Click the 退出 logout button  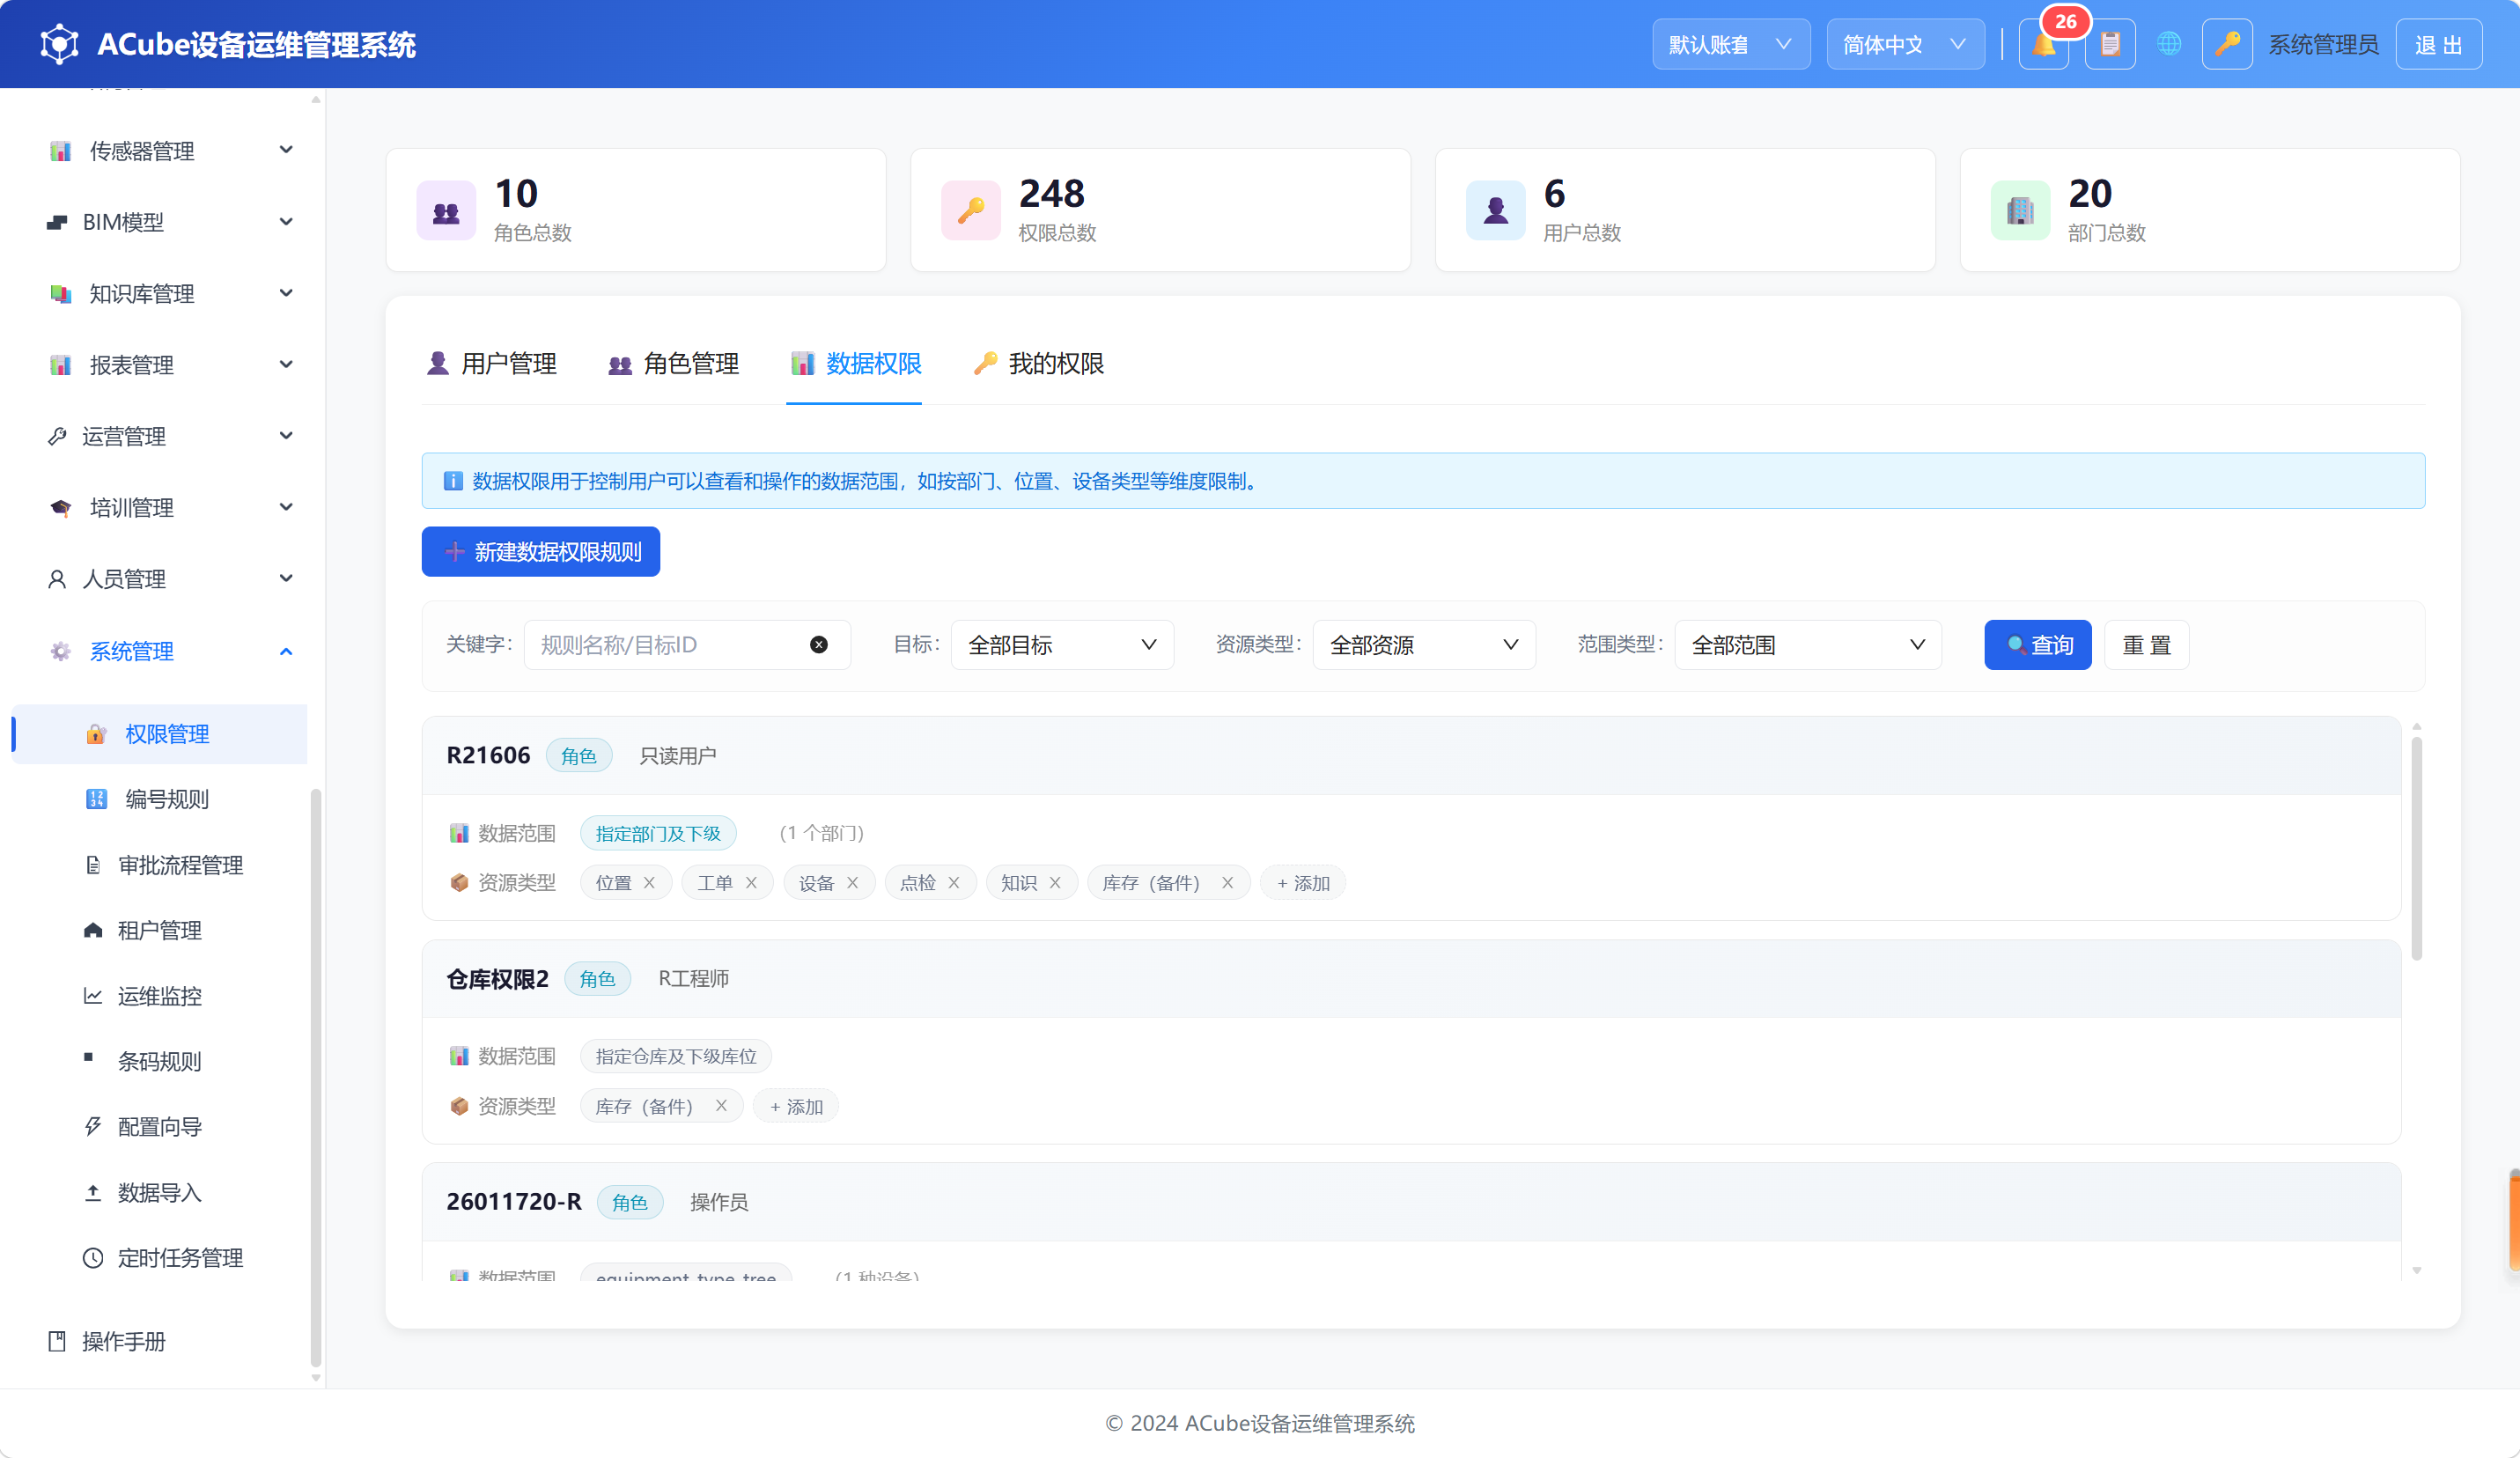coord(2438,45)
